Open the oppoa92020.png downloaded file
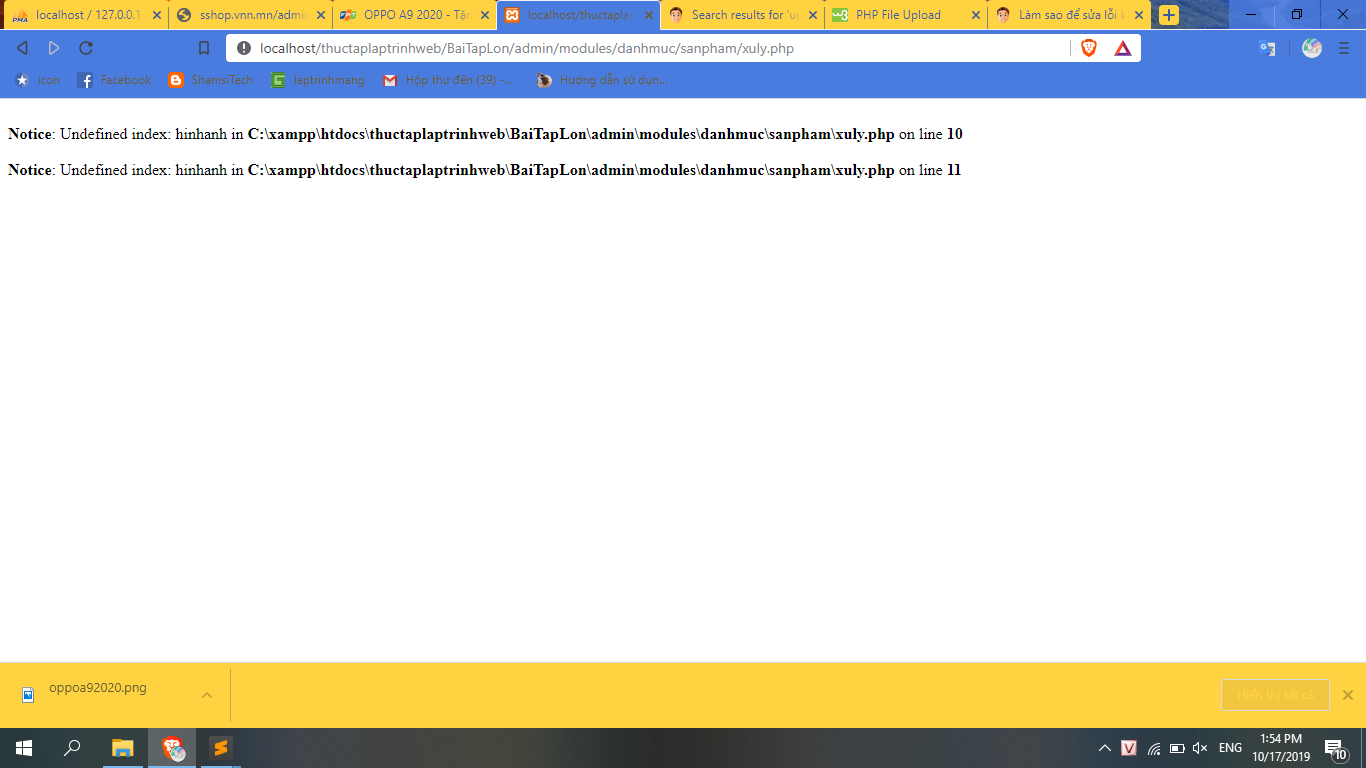Viewport: 1366px width, 768px height. (x=97, y=688)
